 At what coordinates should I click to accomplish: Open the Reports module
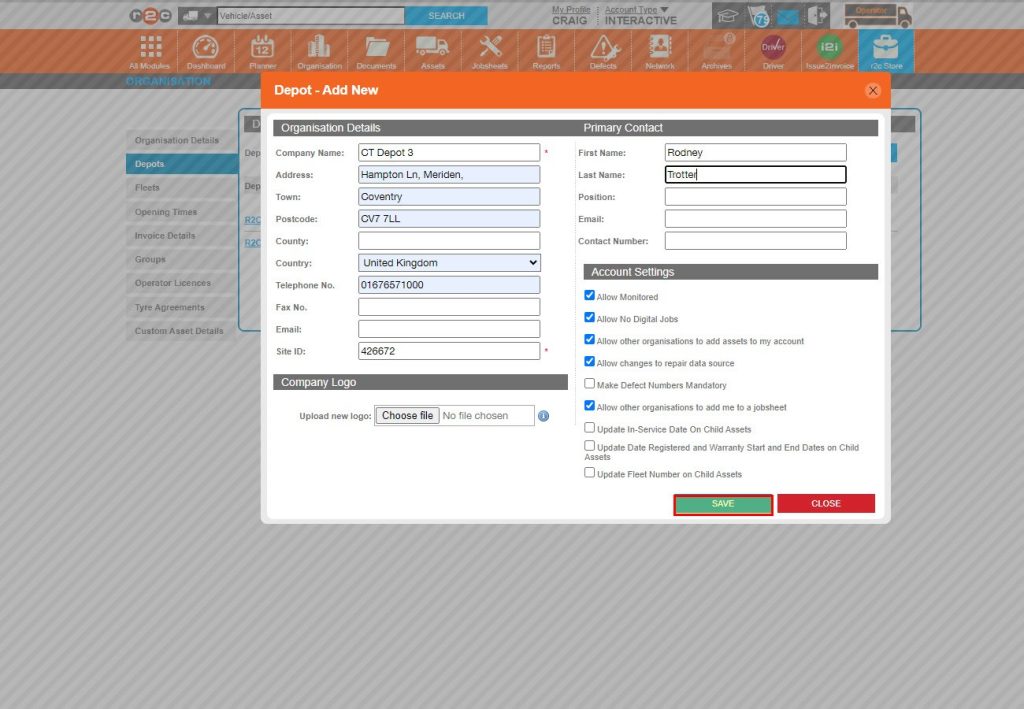(546, 50)
